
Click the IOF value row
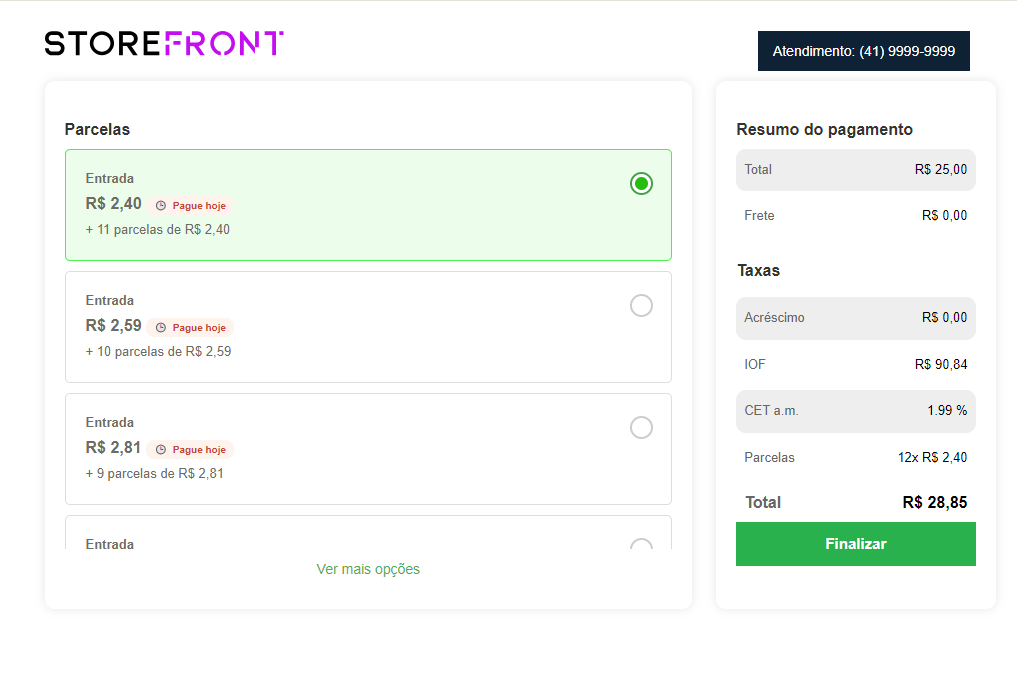coord(855,364)
